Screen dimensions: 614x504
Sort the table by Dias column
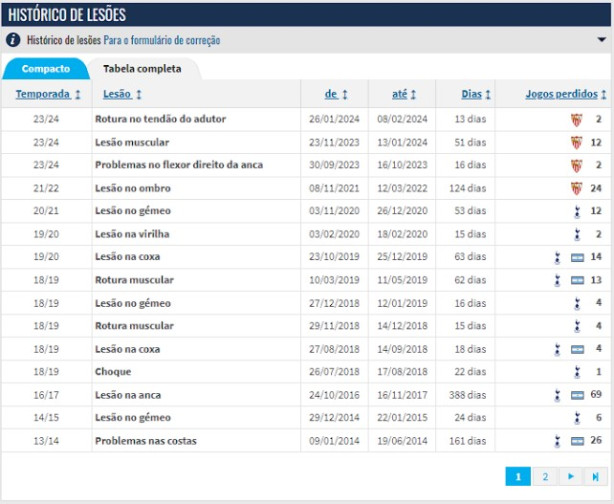476,94
